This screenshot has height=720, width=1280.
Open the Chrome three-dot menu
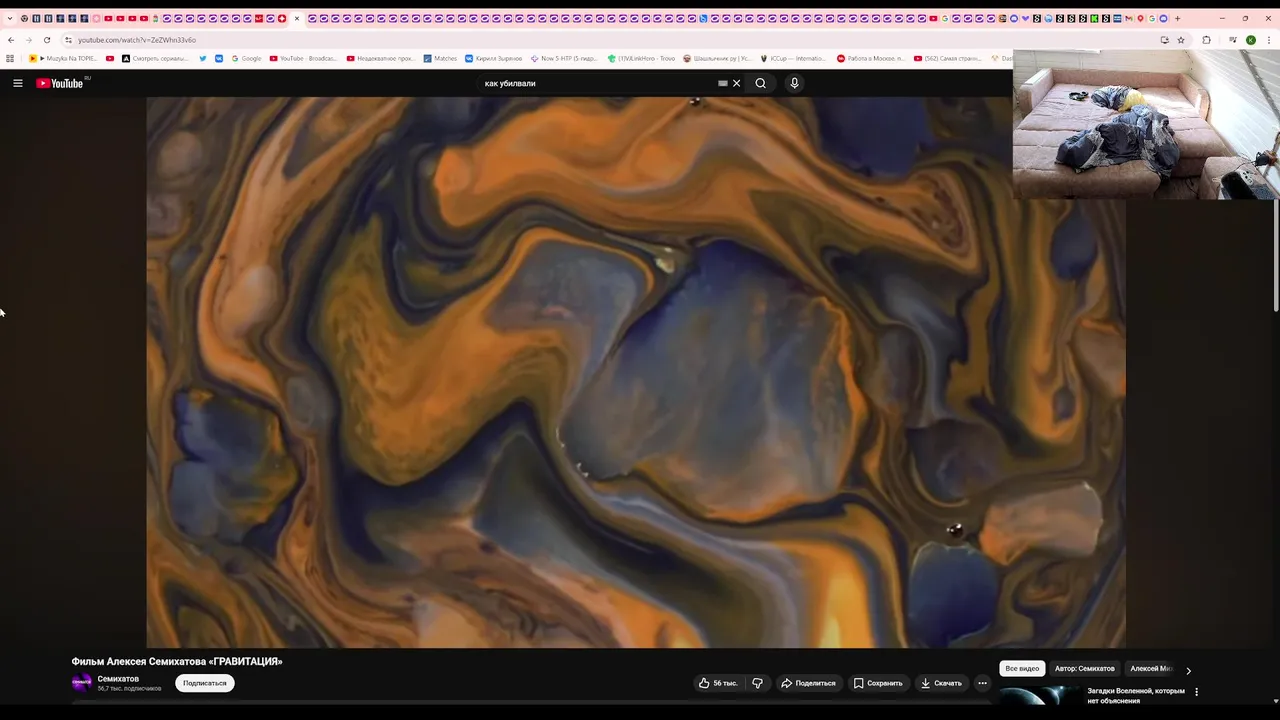[1269, 40]
